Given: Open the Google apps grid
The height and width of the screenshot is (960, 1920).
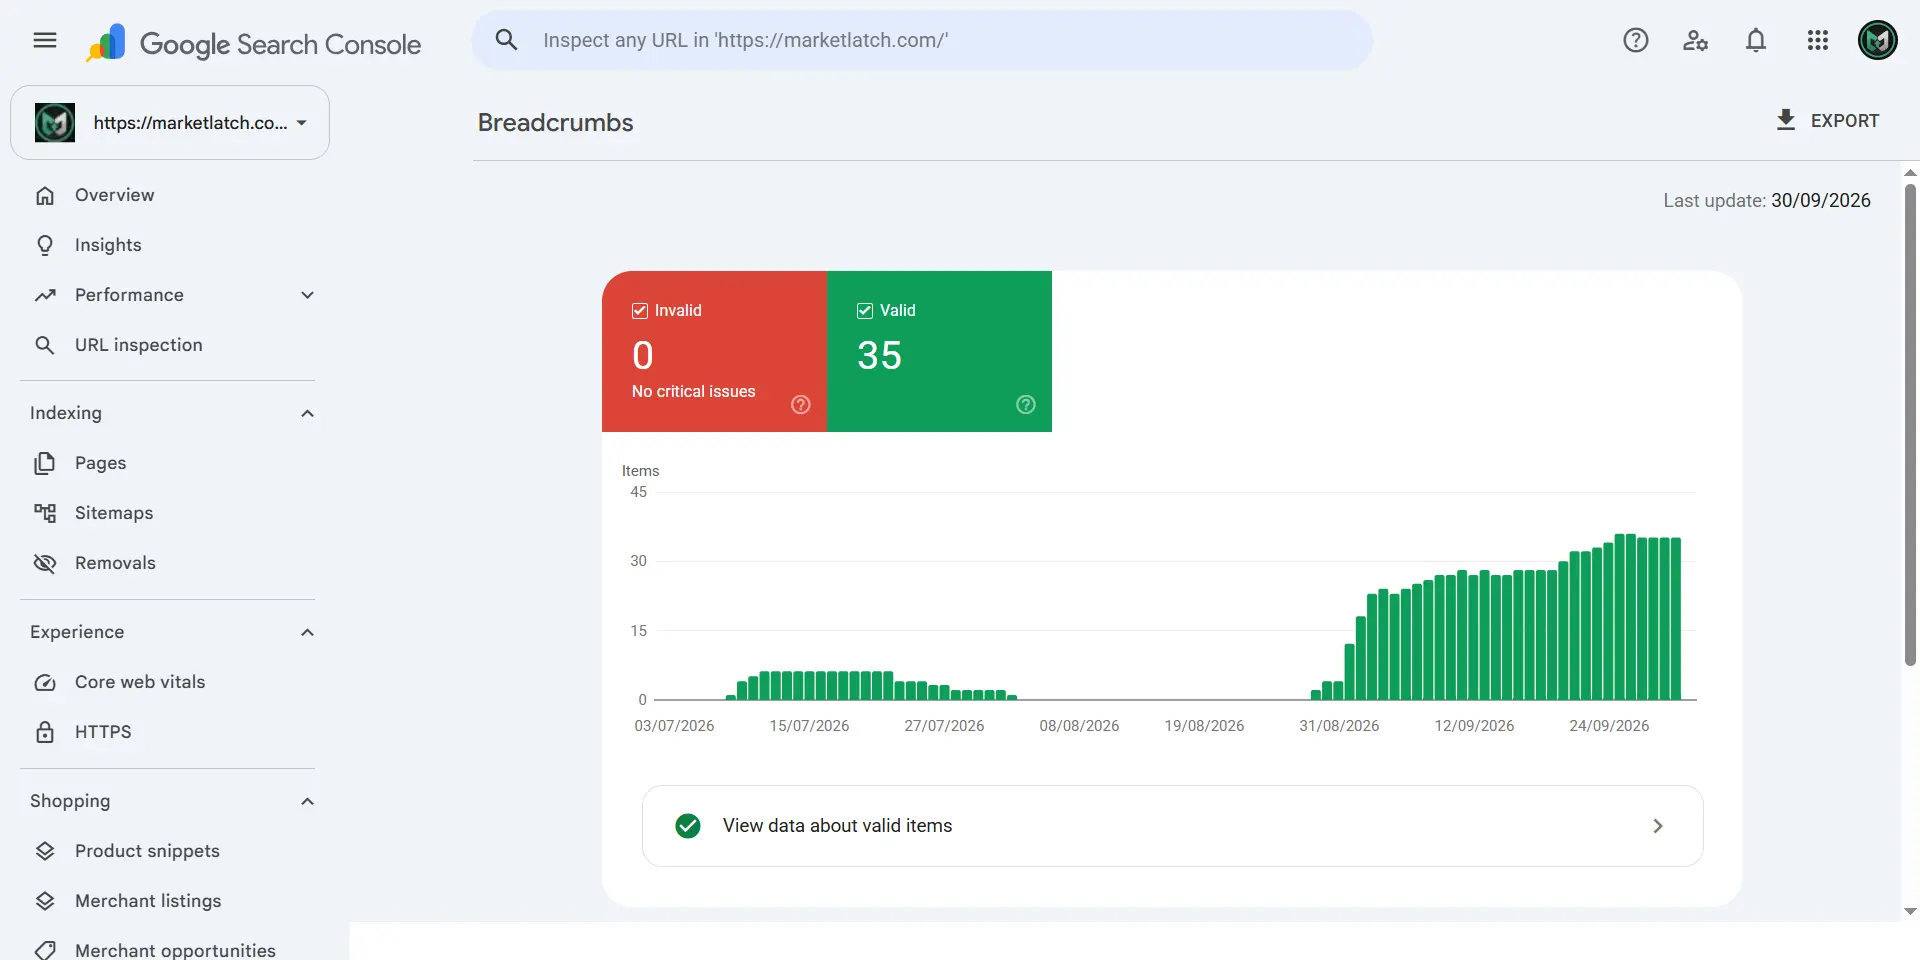Looking at the screenshot, I should point(1818,40).
